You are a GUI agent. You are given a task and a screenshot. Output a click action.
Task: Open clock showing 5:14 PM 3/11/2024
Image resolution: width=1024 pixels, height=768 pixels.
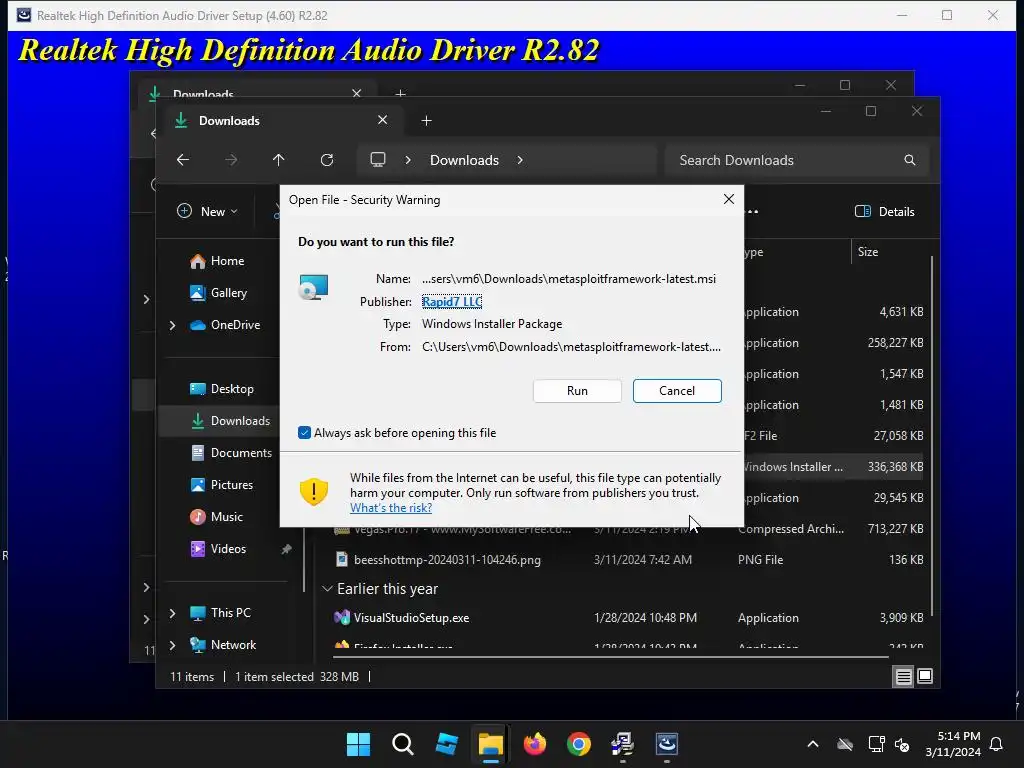pyautogui.click(x=953, y=744)
